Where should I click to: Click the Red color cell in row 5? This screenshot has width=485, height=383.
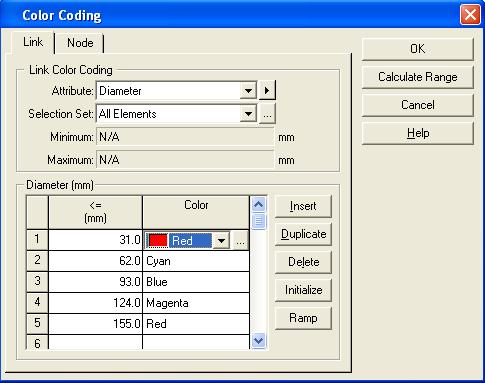(196, 324)
